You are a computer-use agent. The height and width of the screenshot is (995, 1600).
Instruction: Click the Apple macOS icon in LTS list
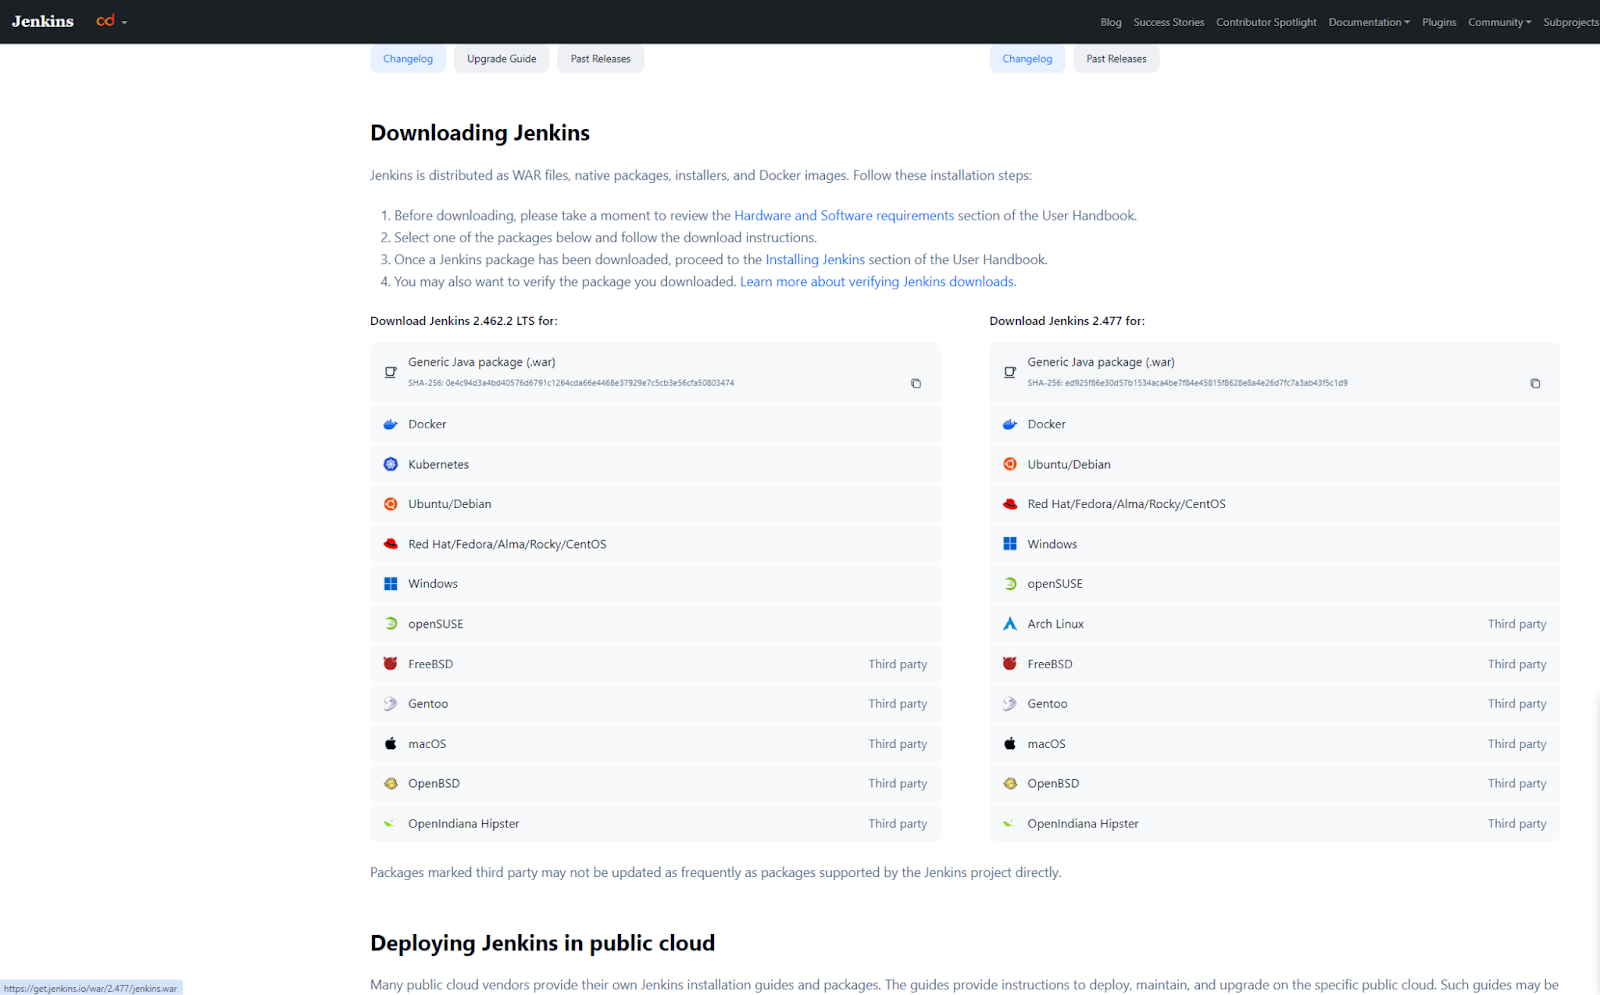(391, 744)
